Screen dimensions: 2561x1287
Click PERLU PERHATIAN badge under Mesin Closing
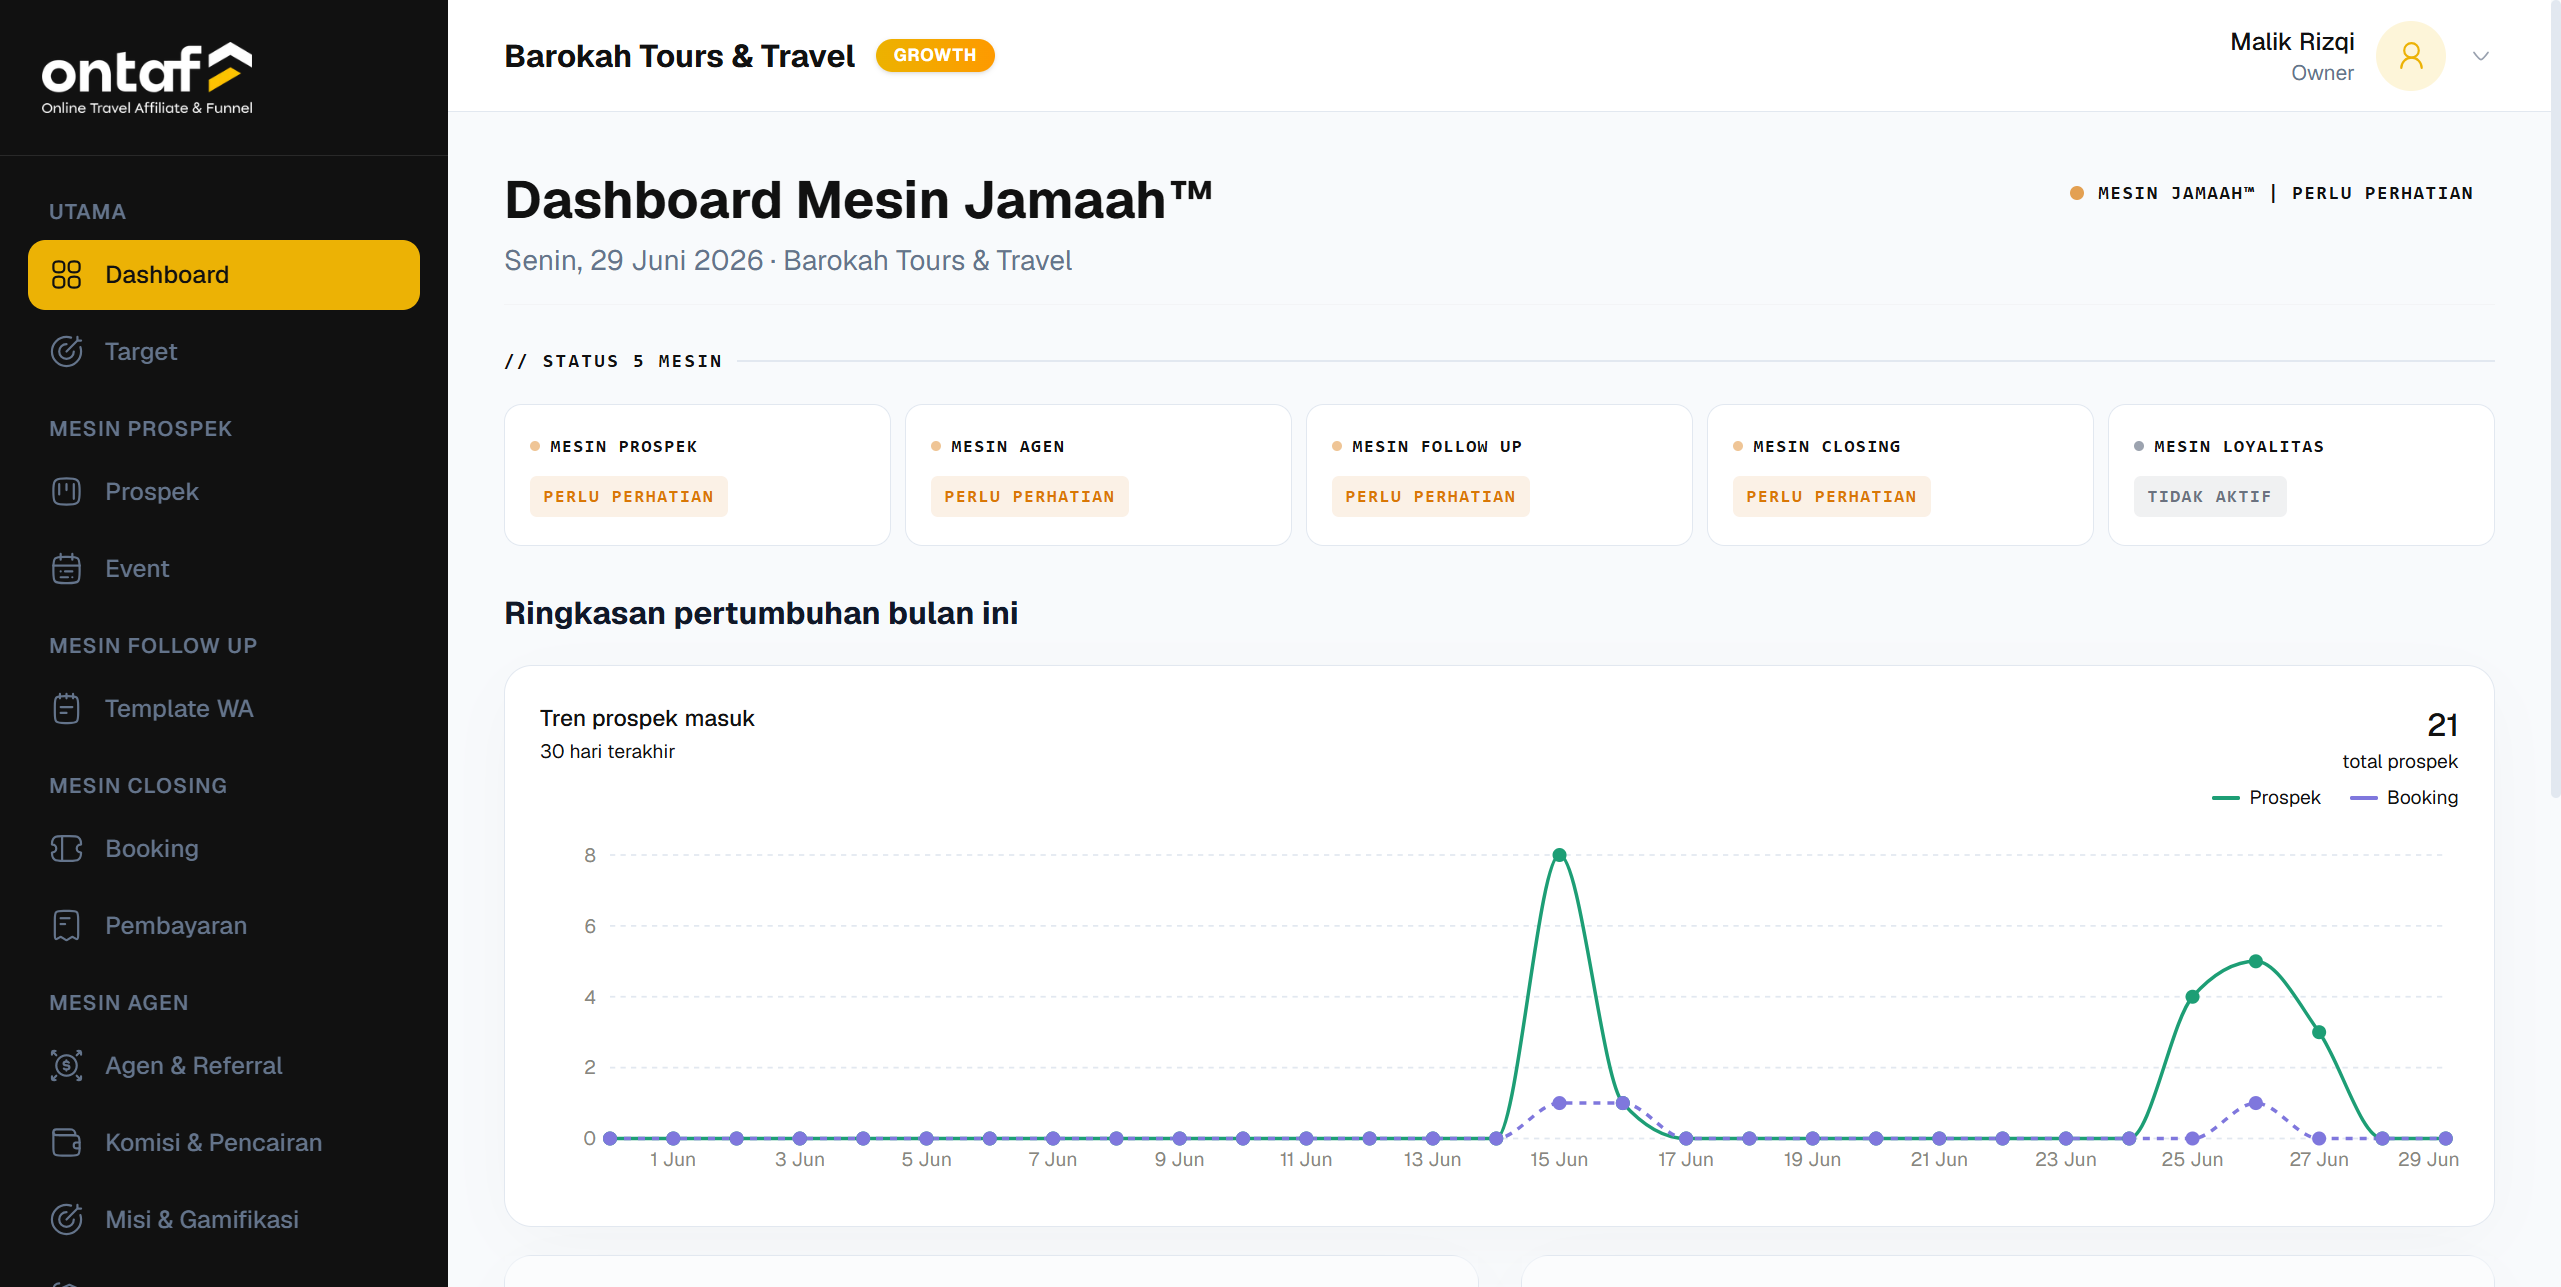click(x=1832, y=497)
